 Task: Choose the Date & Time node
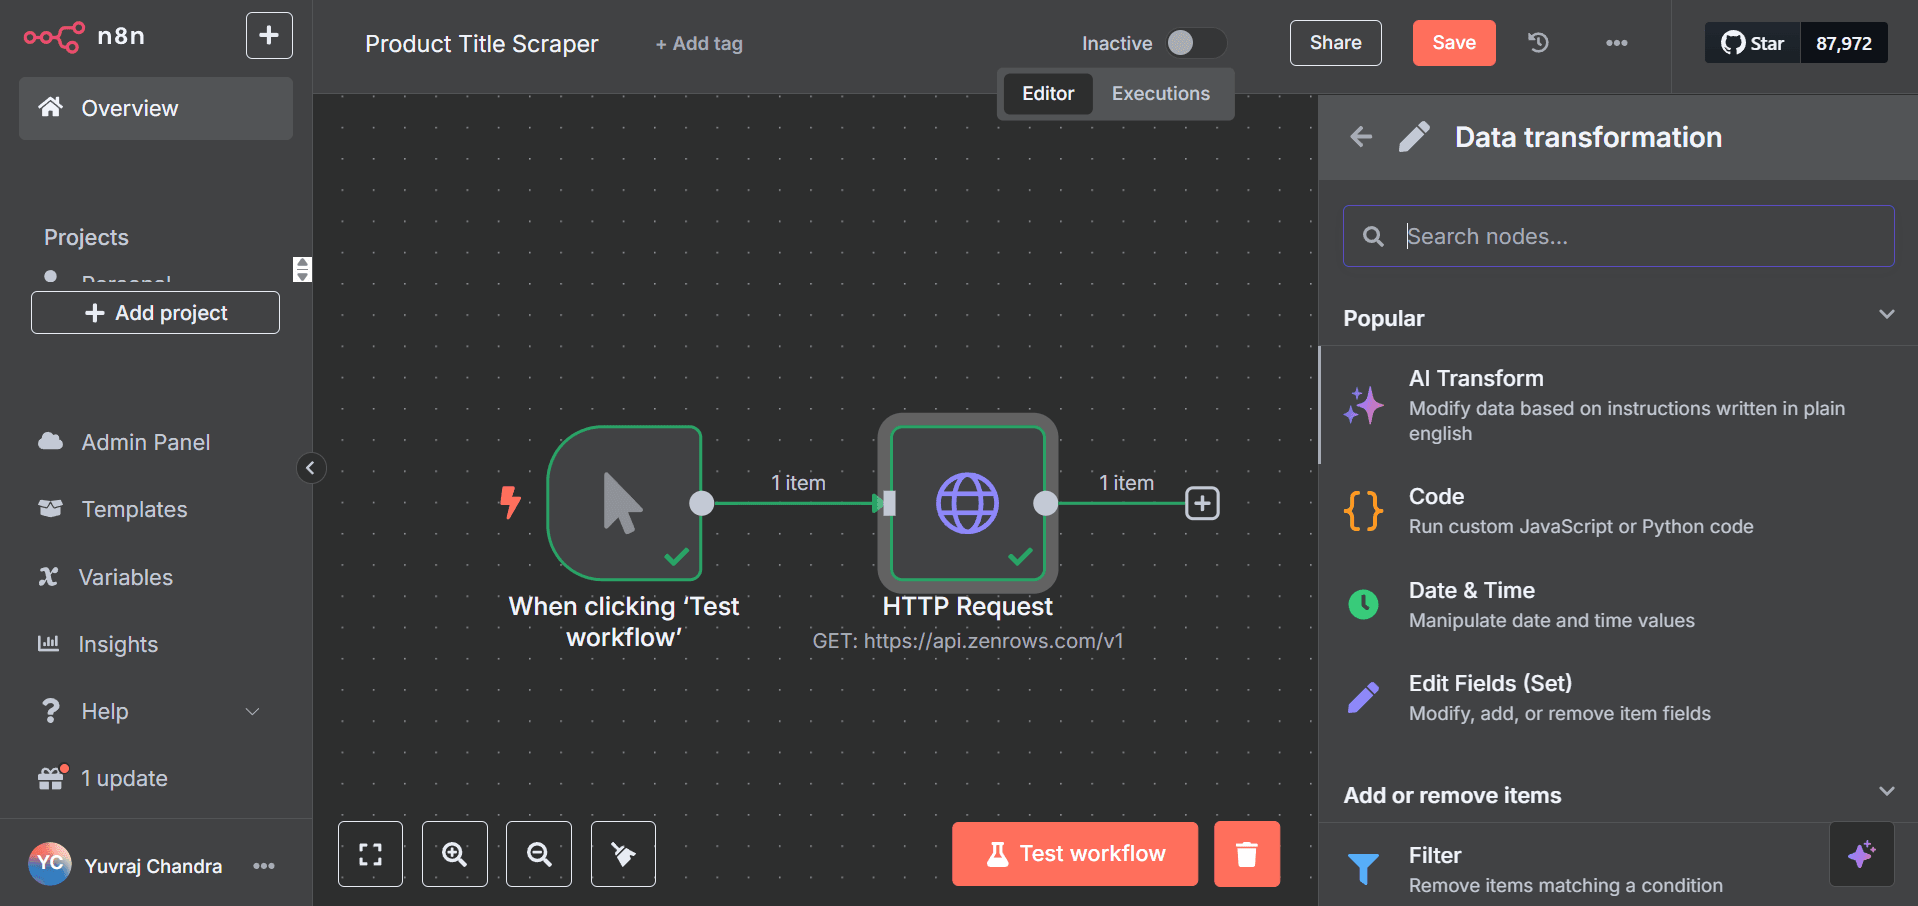pos(1618,605)
